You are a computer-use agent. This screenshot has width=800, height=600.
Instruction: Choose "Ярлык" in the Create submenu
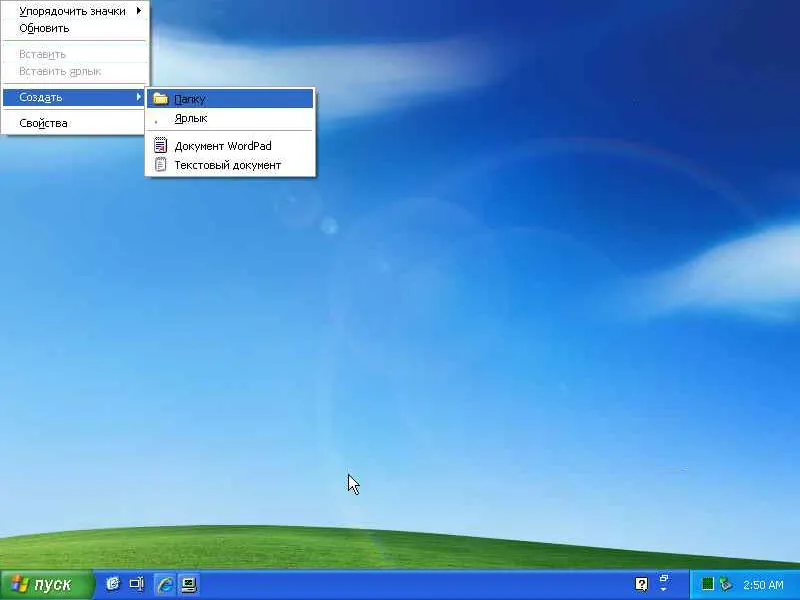click(230, 118)
